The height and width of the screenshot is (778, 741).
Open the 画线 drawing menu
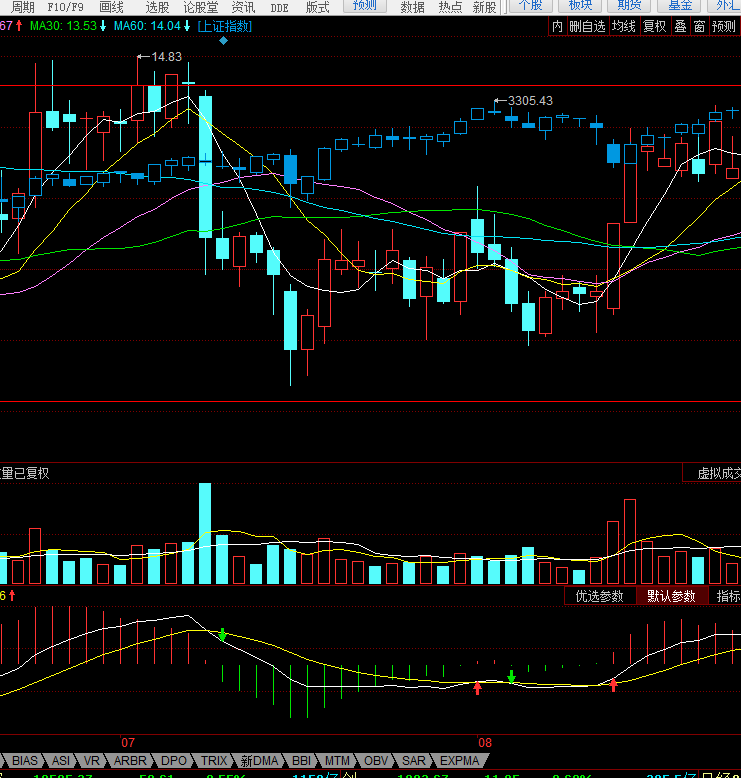111,7
